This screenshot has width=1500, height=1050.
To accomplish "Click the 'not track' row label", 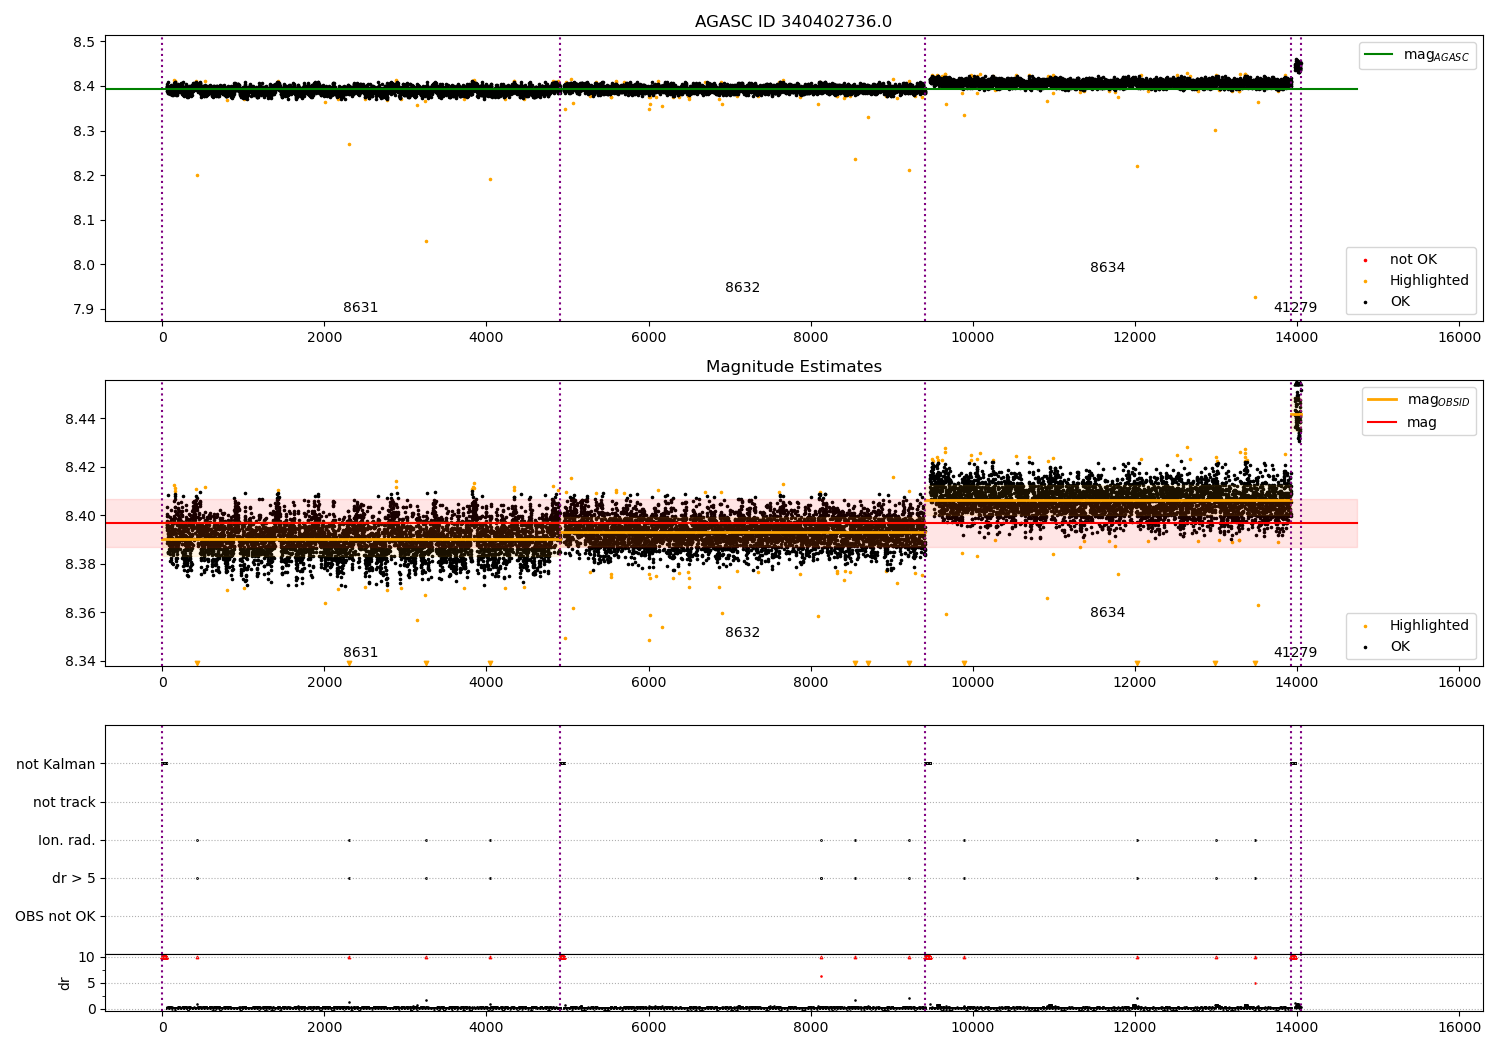I will point(64,802).
